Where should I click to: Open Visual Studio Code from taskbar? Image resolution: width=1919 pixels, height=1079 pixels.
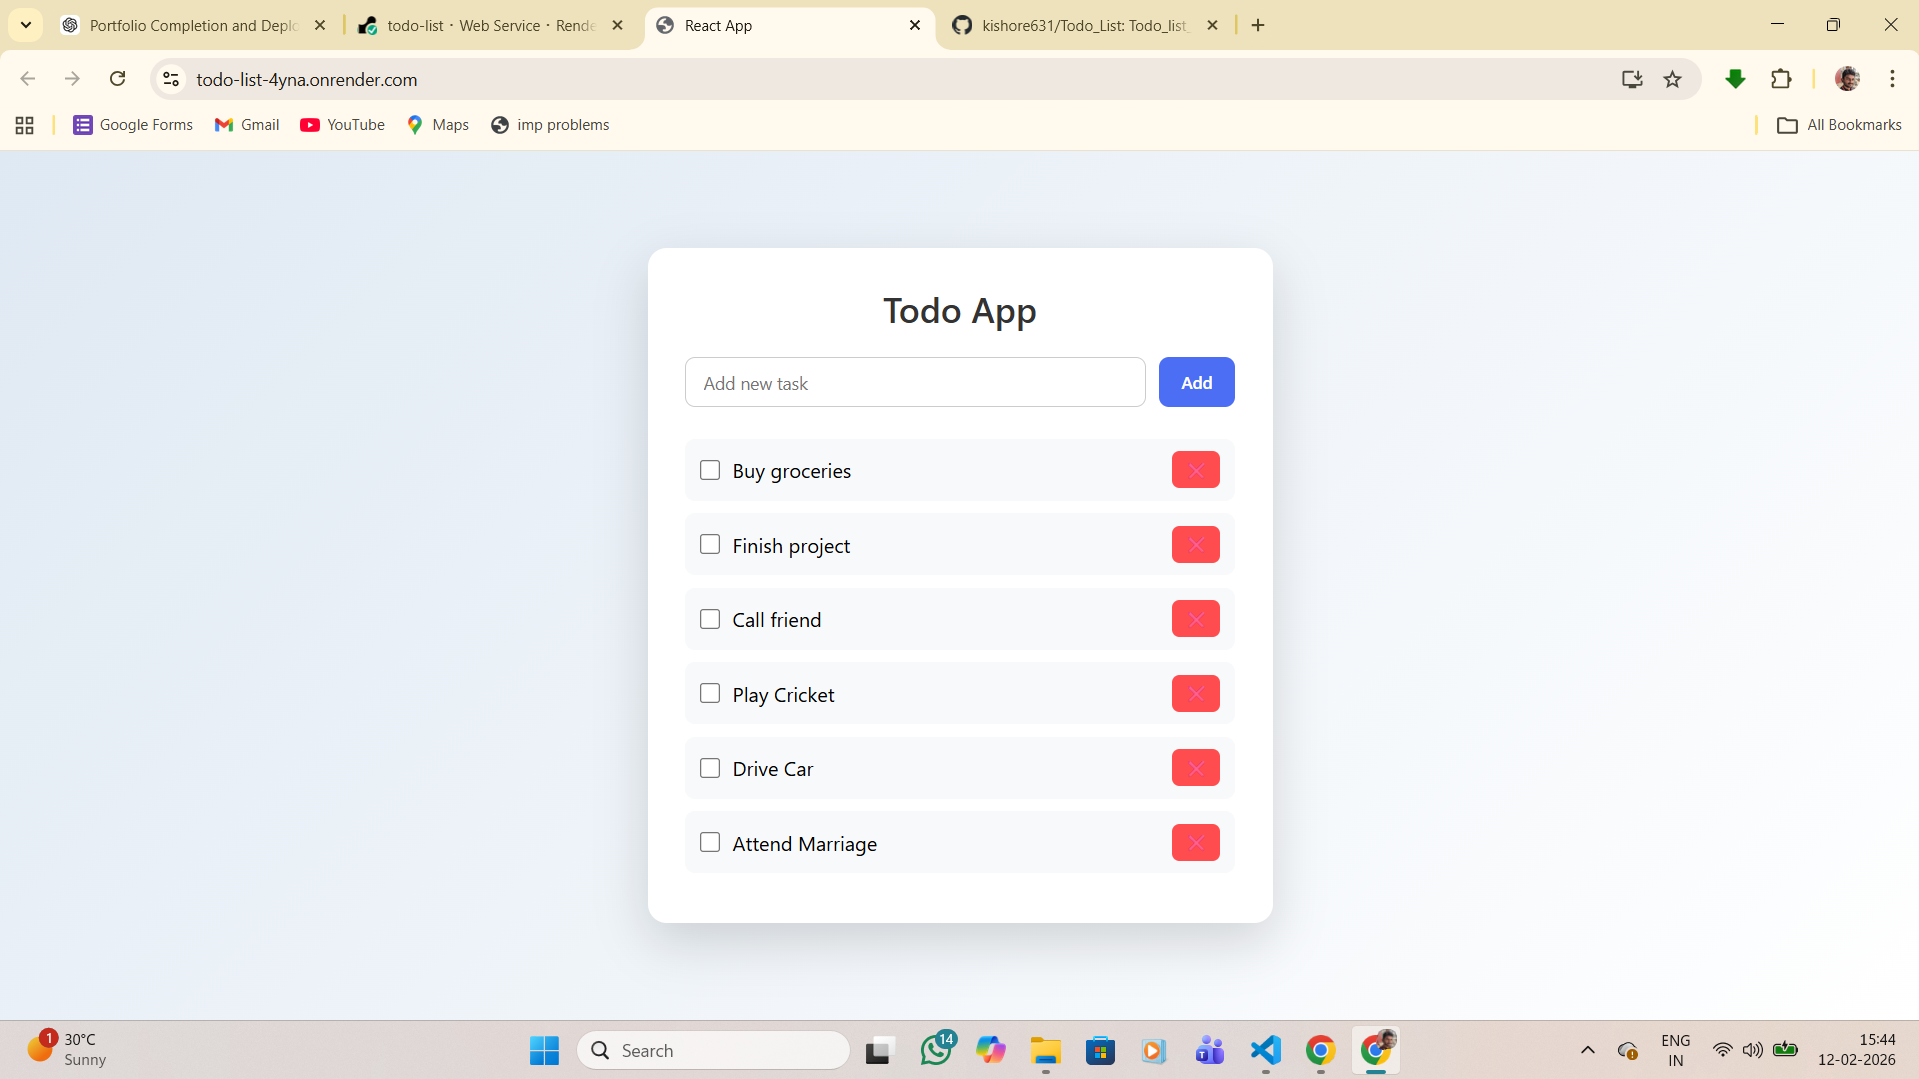[x=1265, y=1050]
